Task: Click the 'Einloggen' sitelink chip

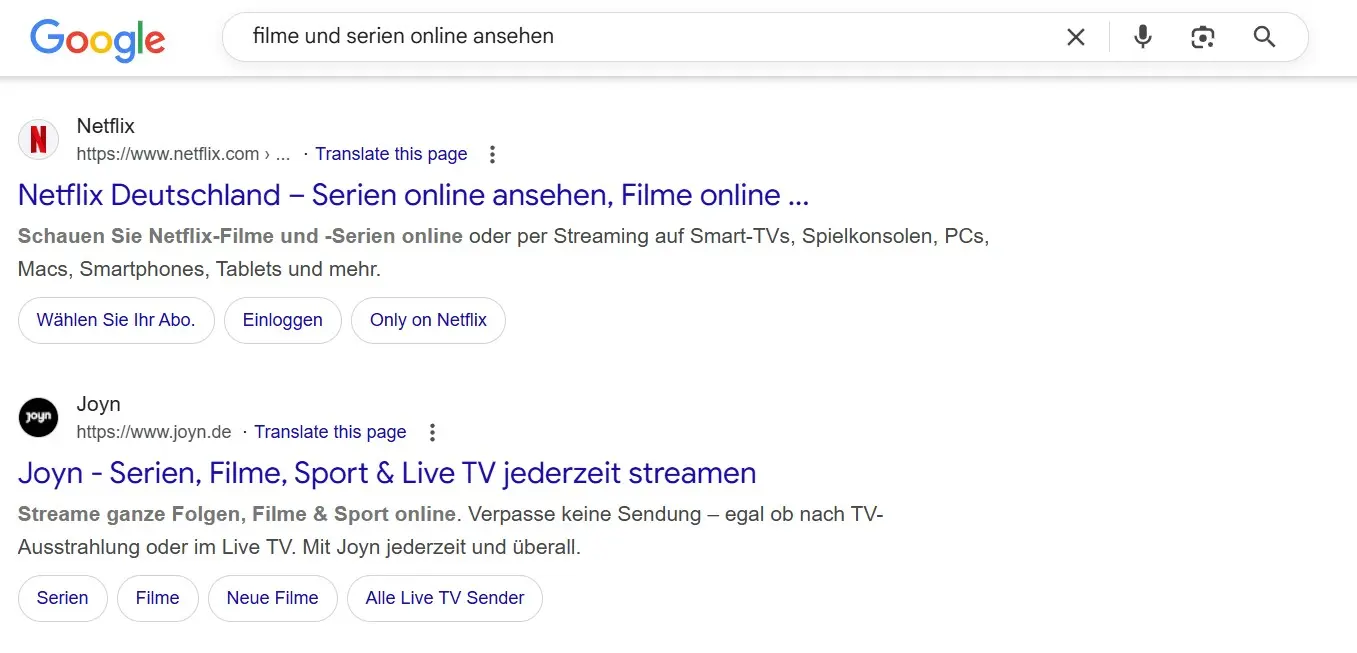Action: coord(283,320)
